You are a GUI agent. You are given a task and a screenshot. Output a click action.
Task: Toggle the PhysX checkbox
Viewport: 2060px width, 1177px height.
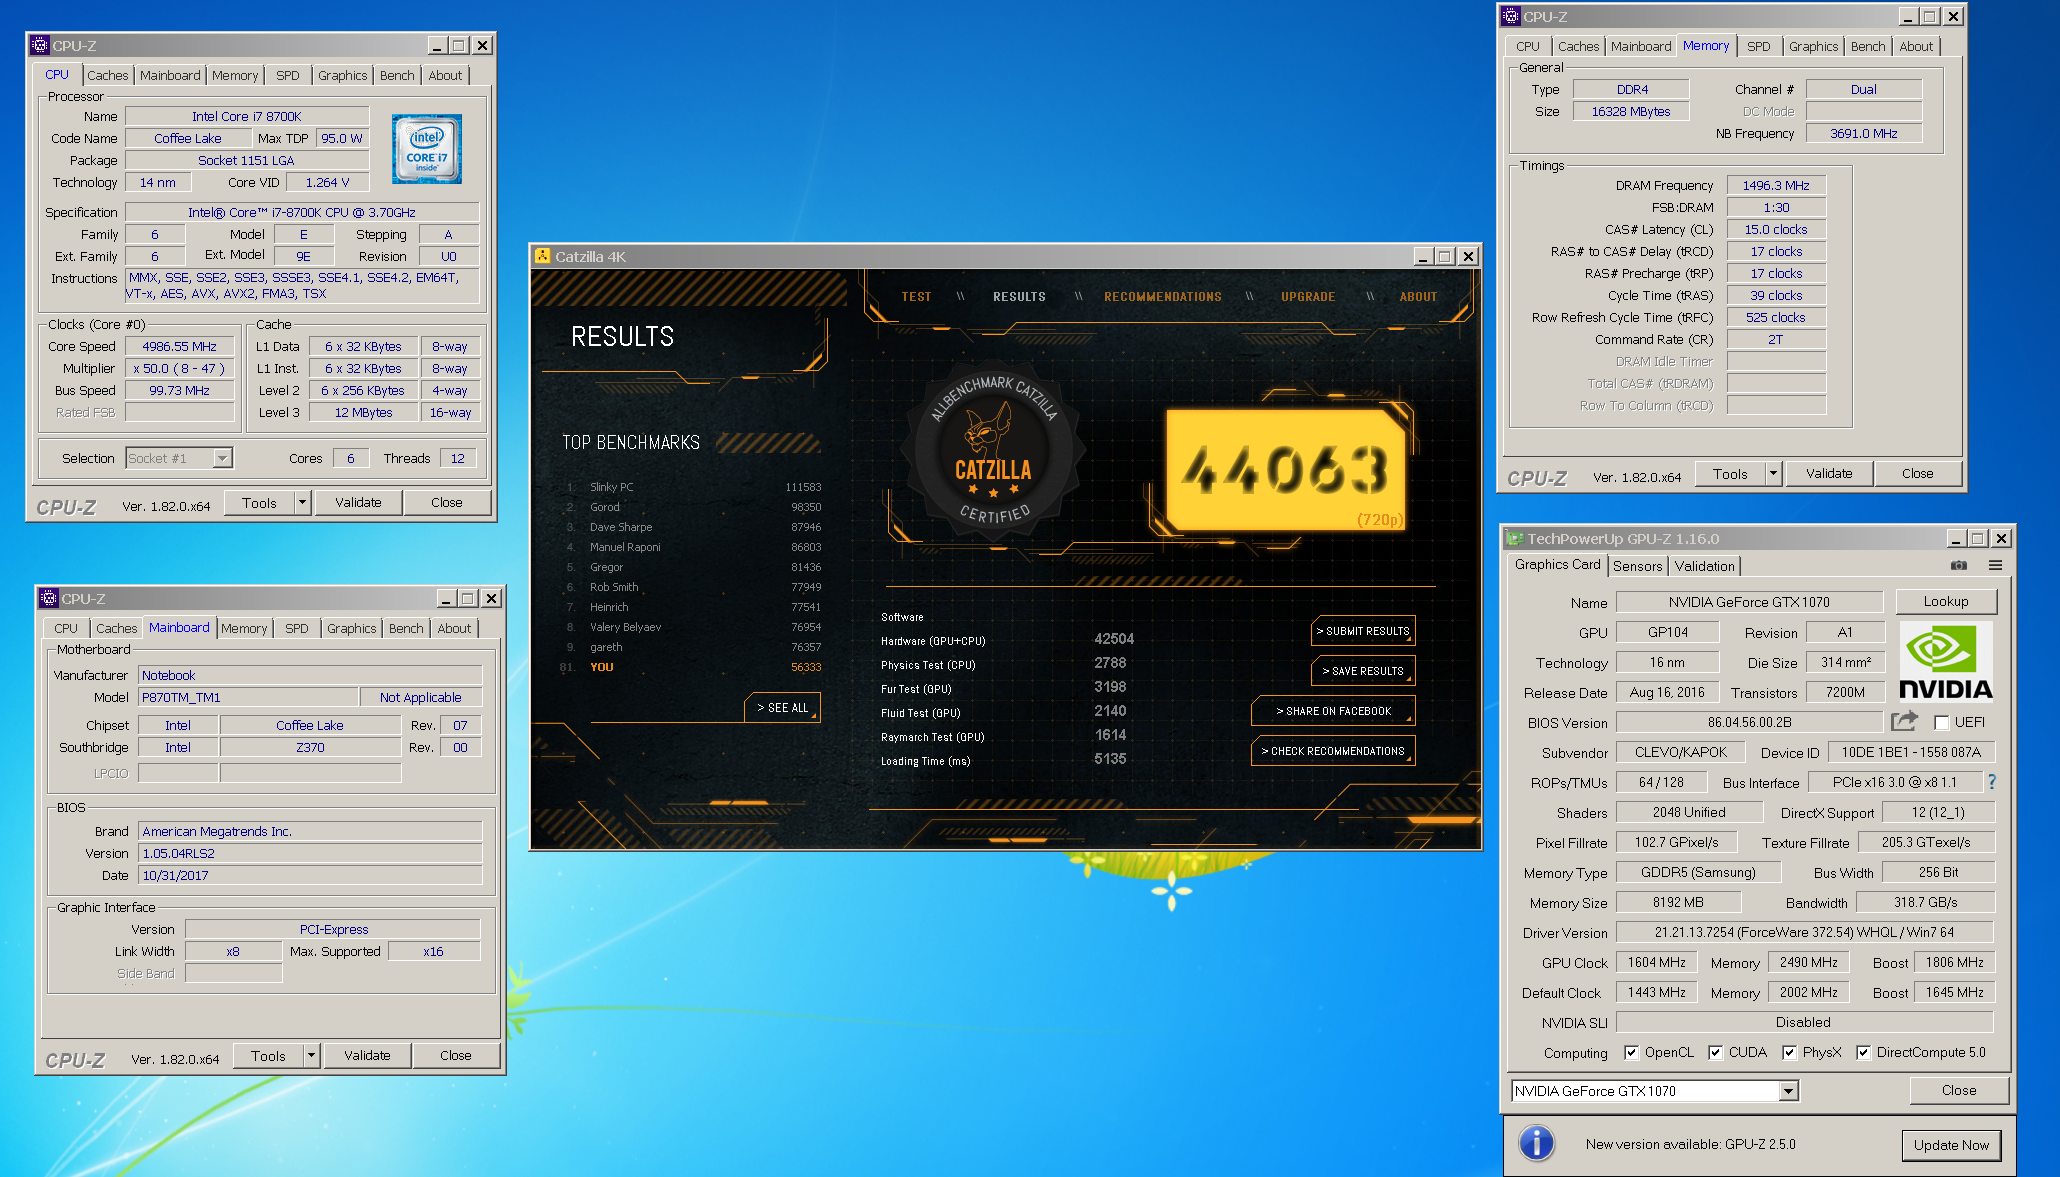pyautogui.click(x=1789, y=1052)
